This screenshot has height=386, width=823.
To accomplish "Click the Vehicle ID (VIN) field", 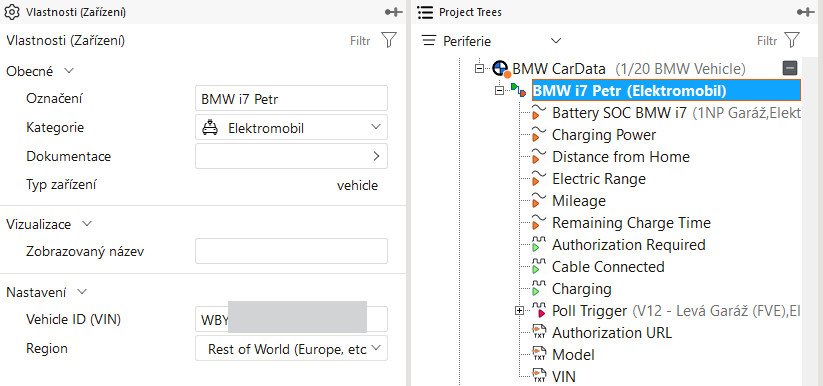I will point(291,319).
